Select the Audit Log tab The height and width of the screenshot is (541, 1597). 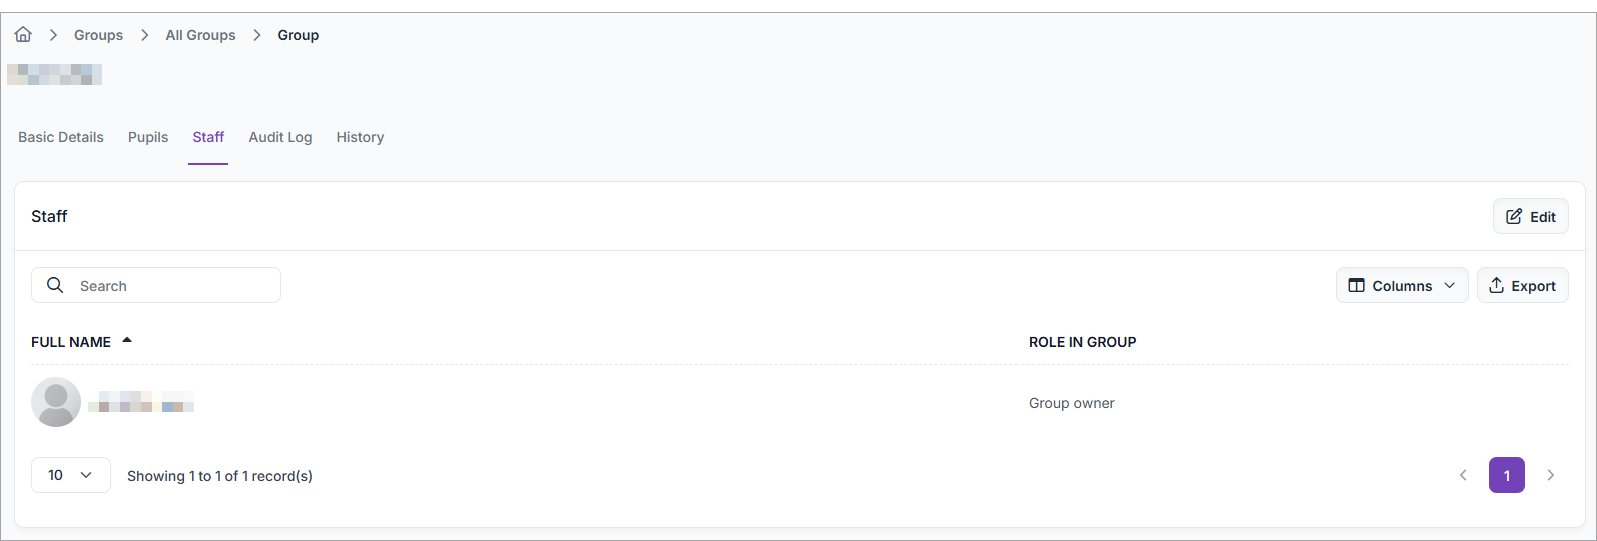(x=280, y=137)
